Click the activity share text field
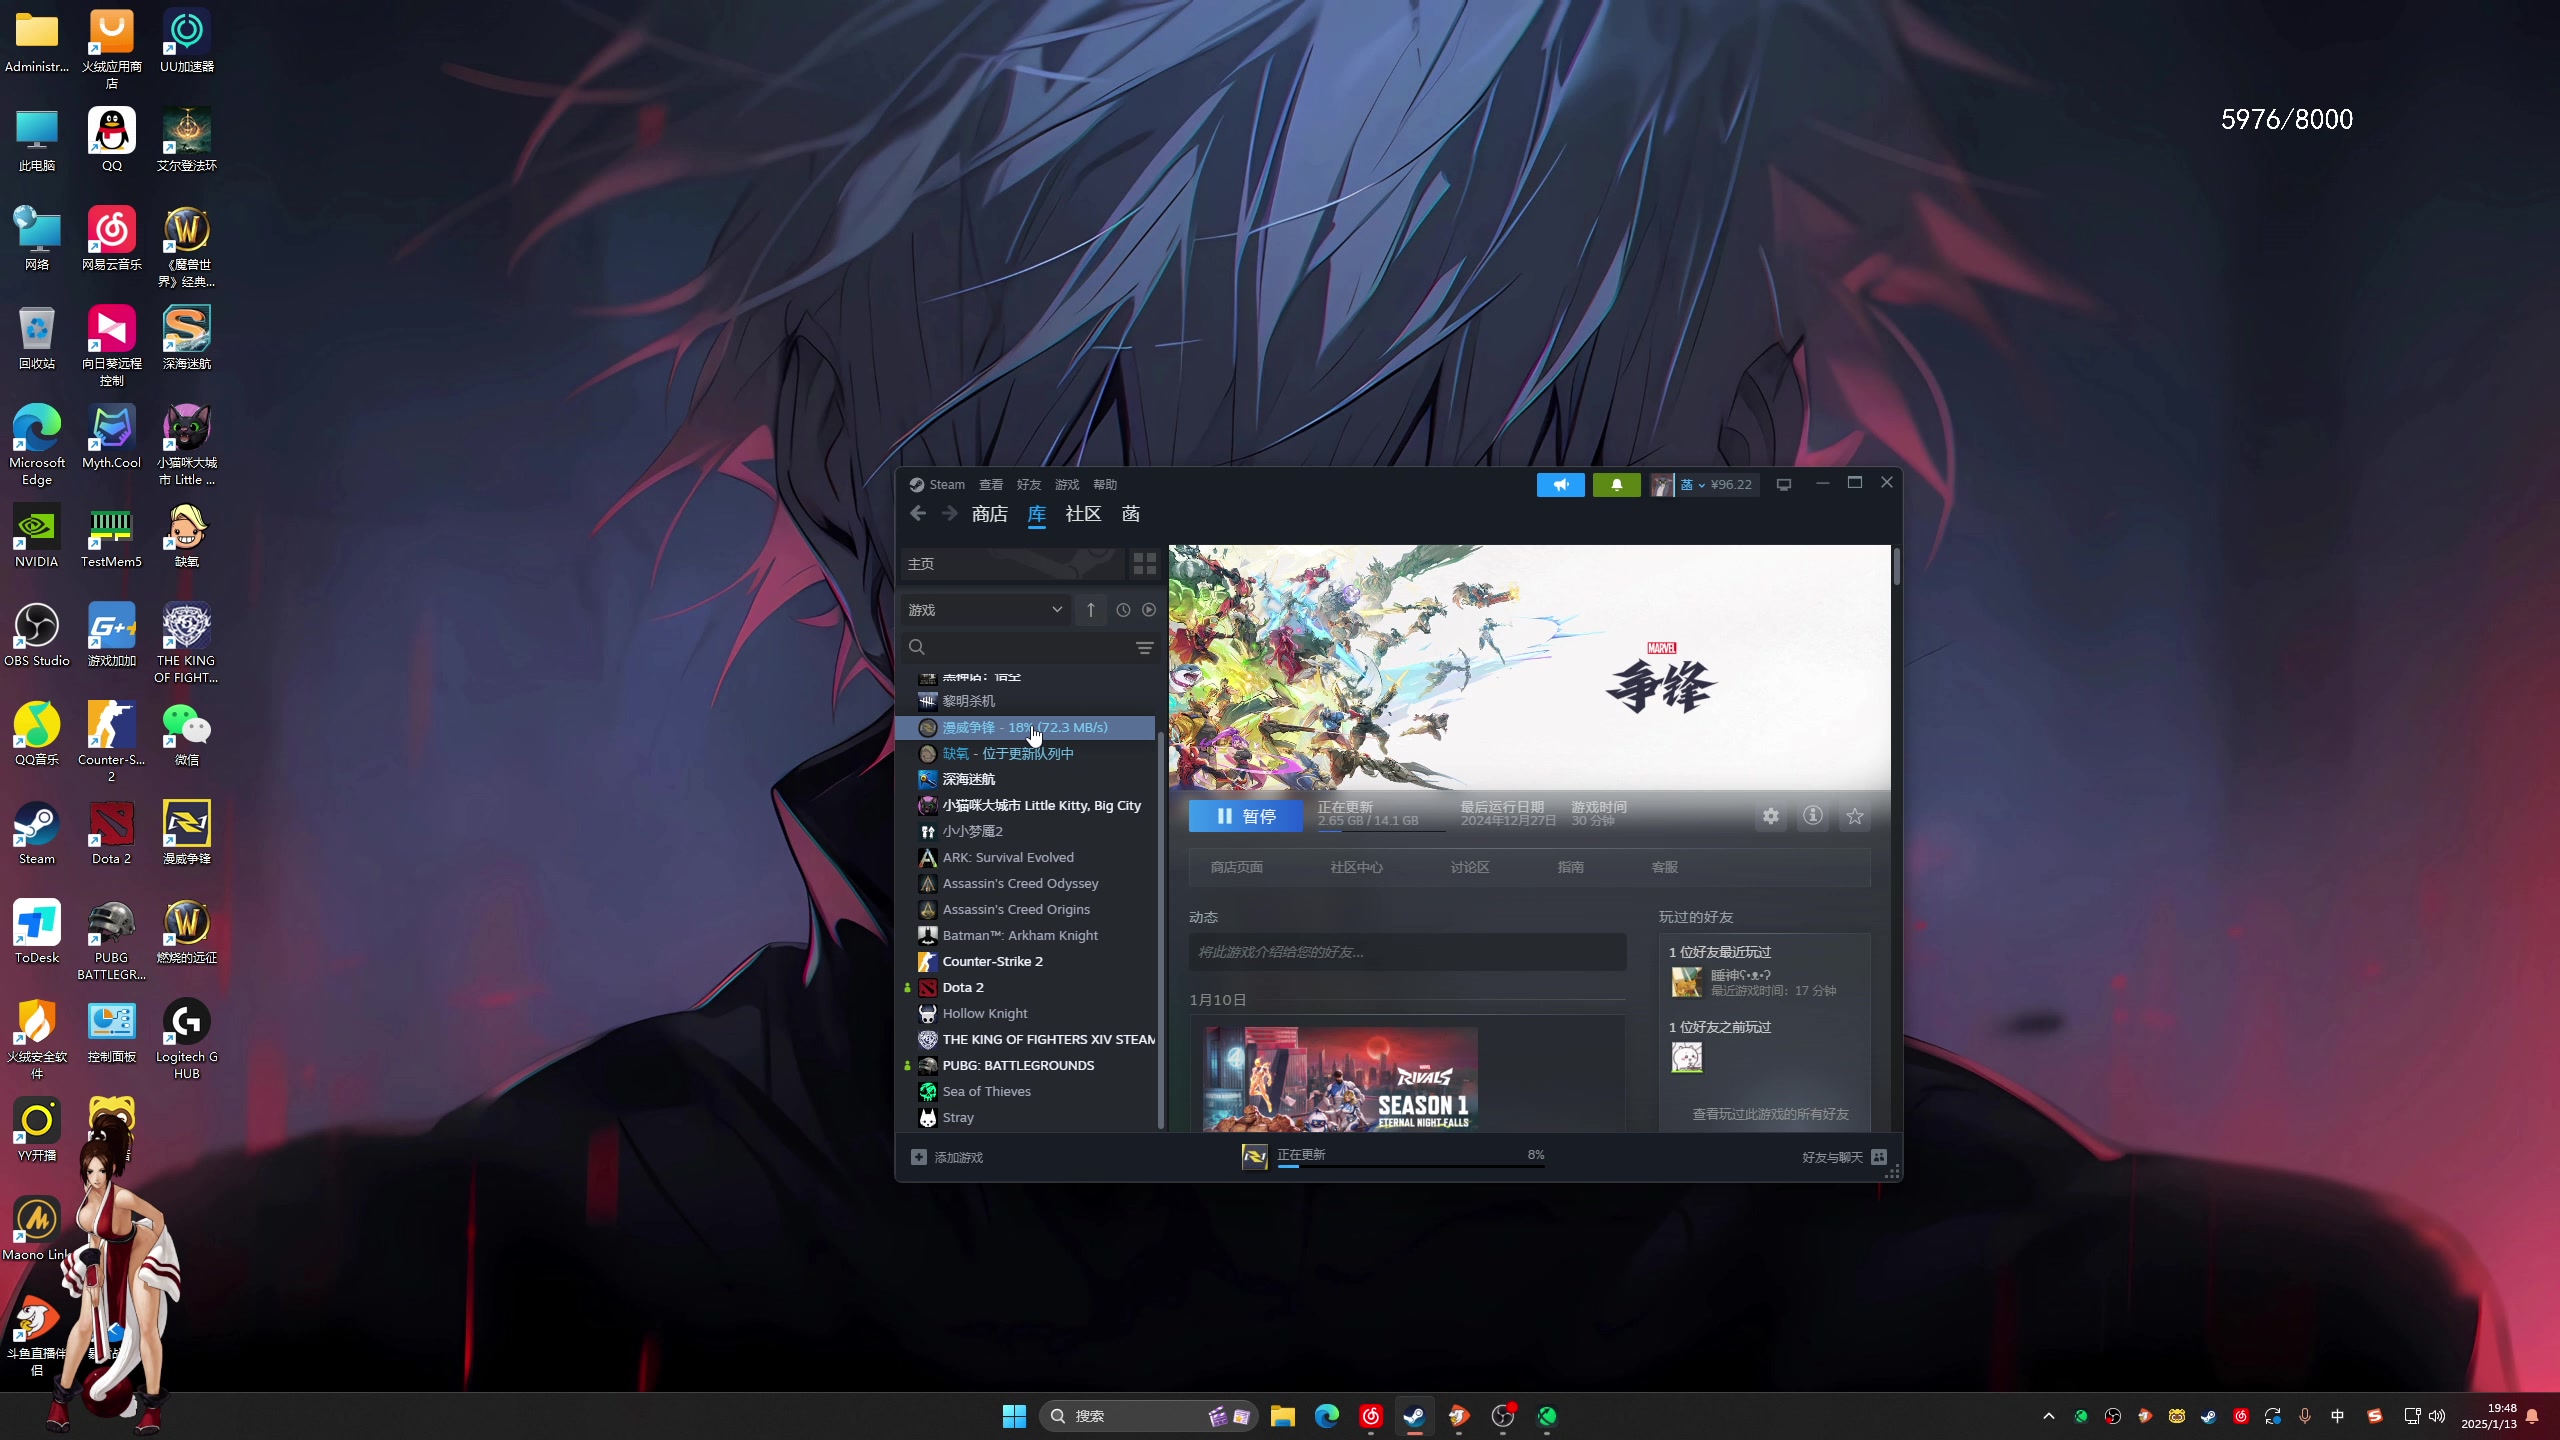The width and height of the screenshot is (2560, 1440). pos(1407,952)
